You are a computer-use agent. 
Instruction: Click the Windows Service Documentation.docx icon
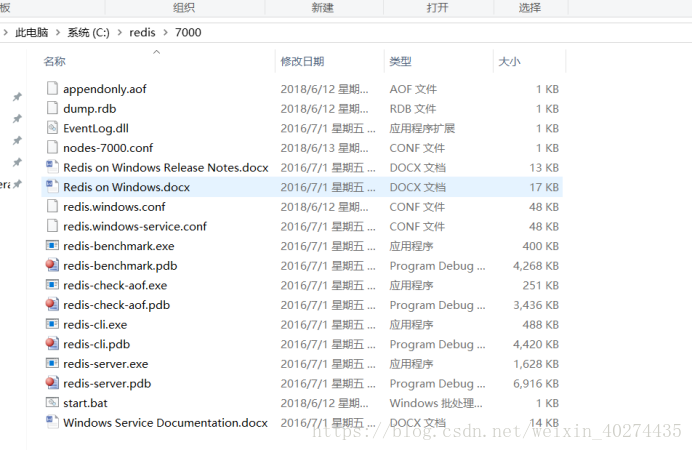pyautogui.click(x=52, y=422)
